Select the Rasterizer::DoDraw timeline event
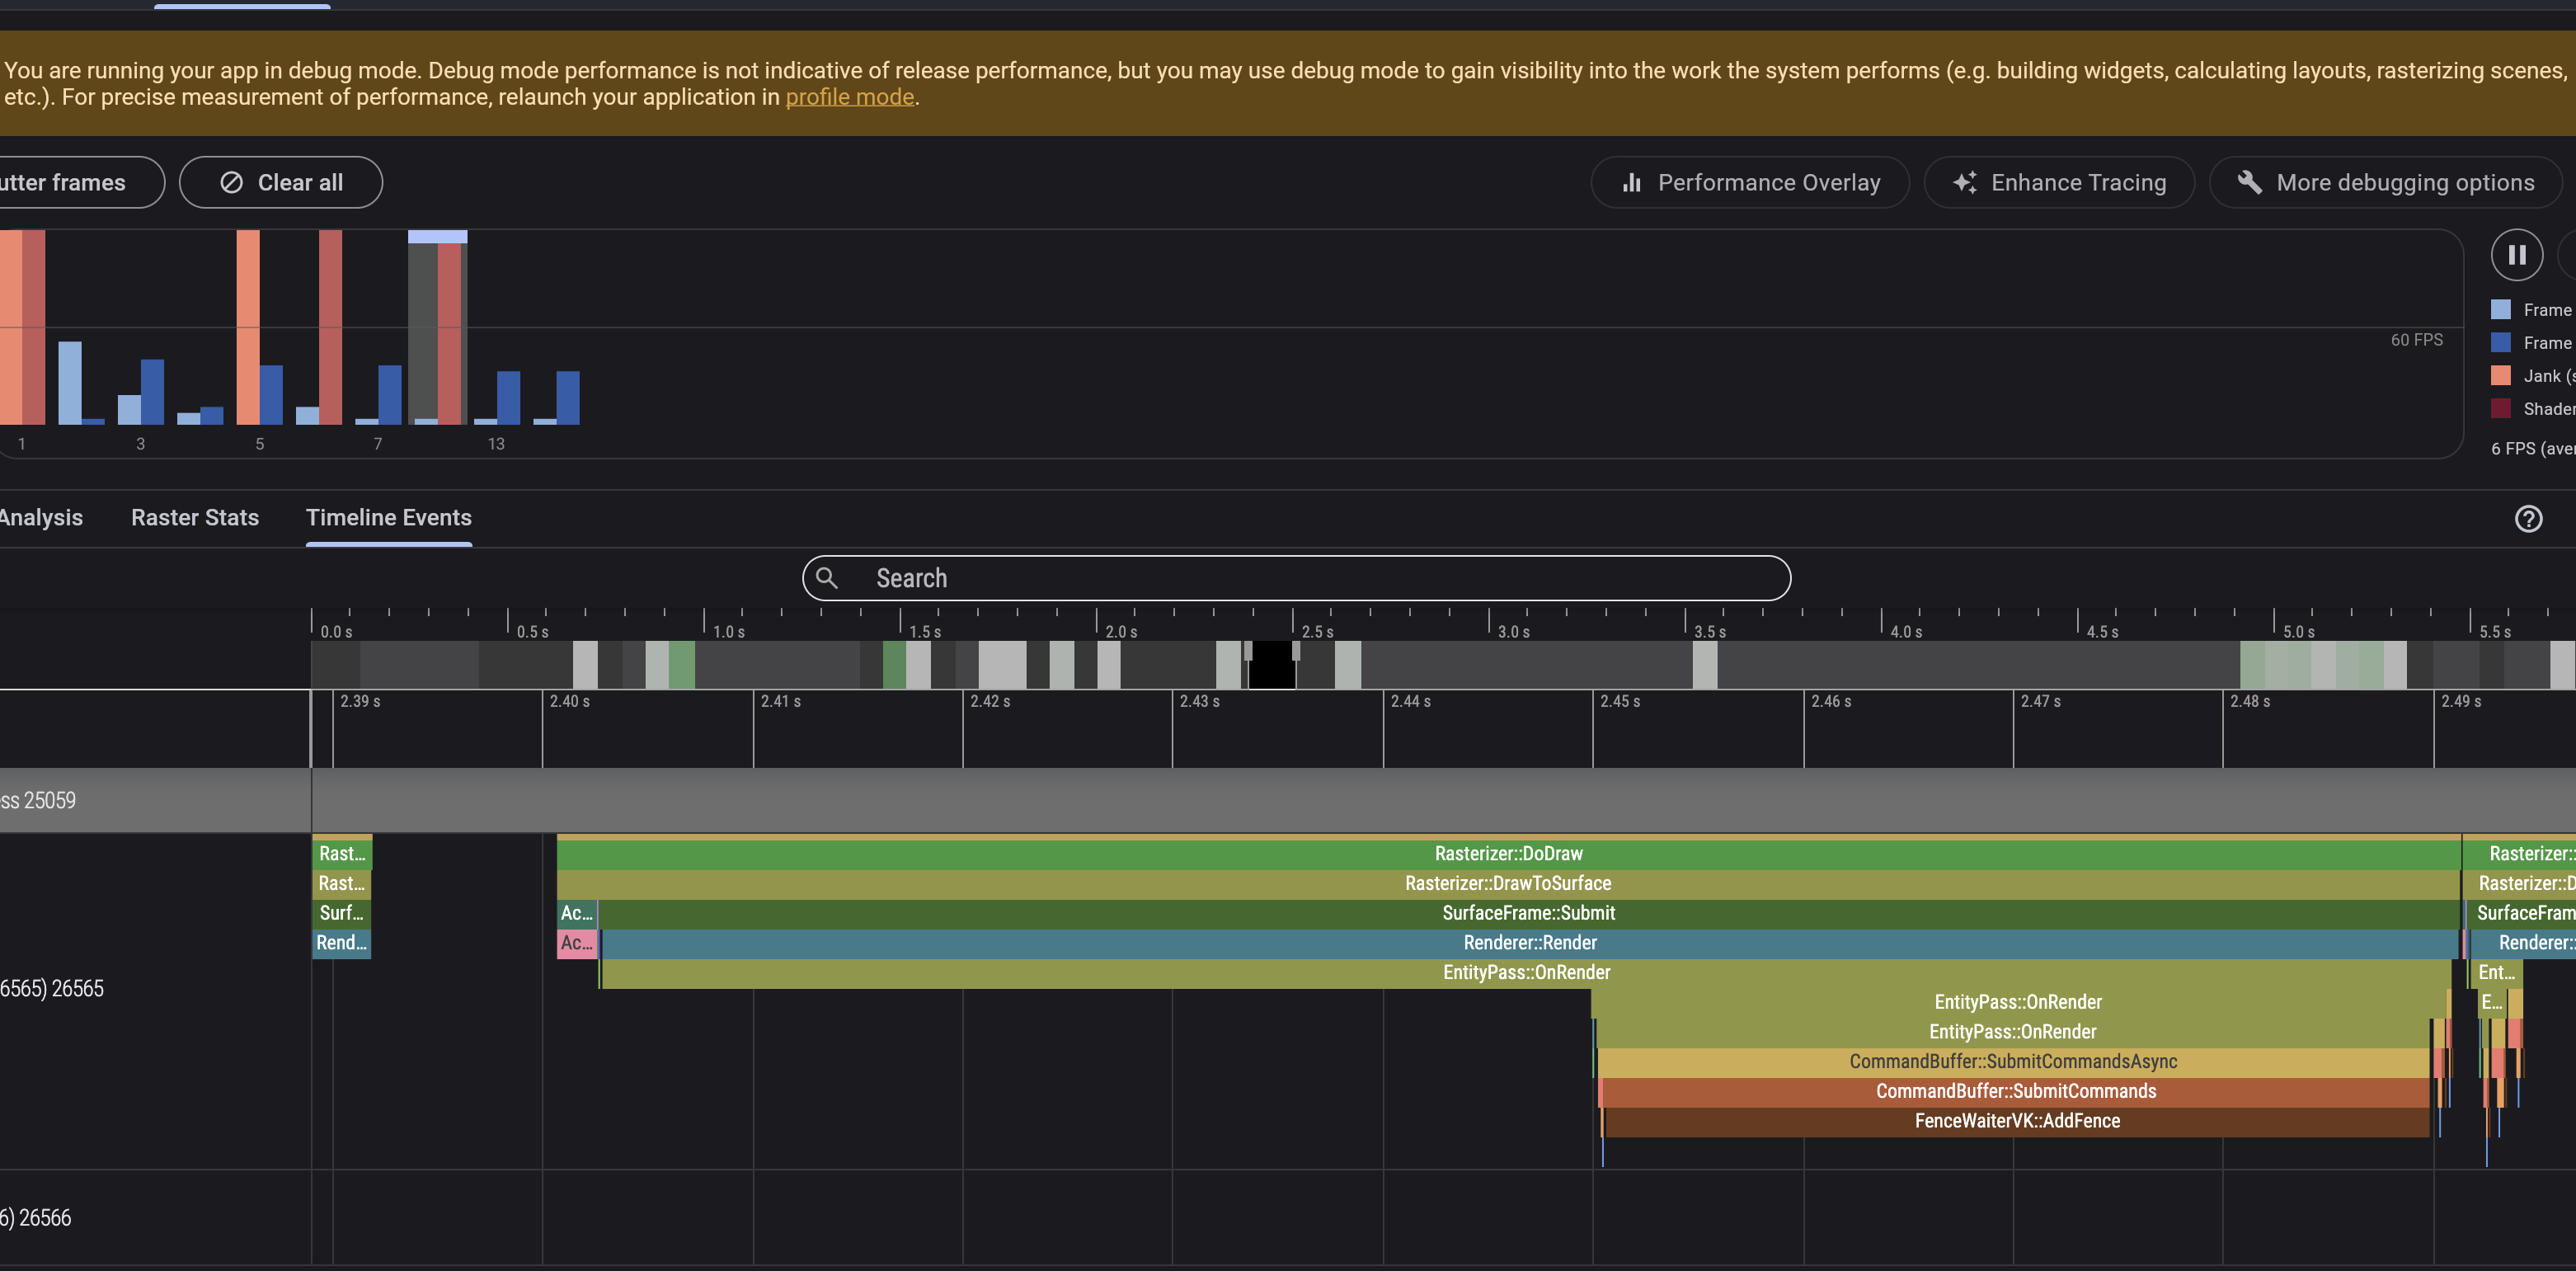2576x1271 pixels. click(x=1508, y=853)
